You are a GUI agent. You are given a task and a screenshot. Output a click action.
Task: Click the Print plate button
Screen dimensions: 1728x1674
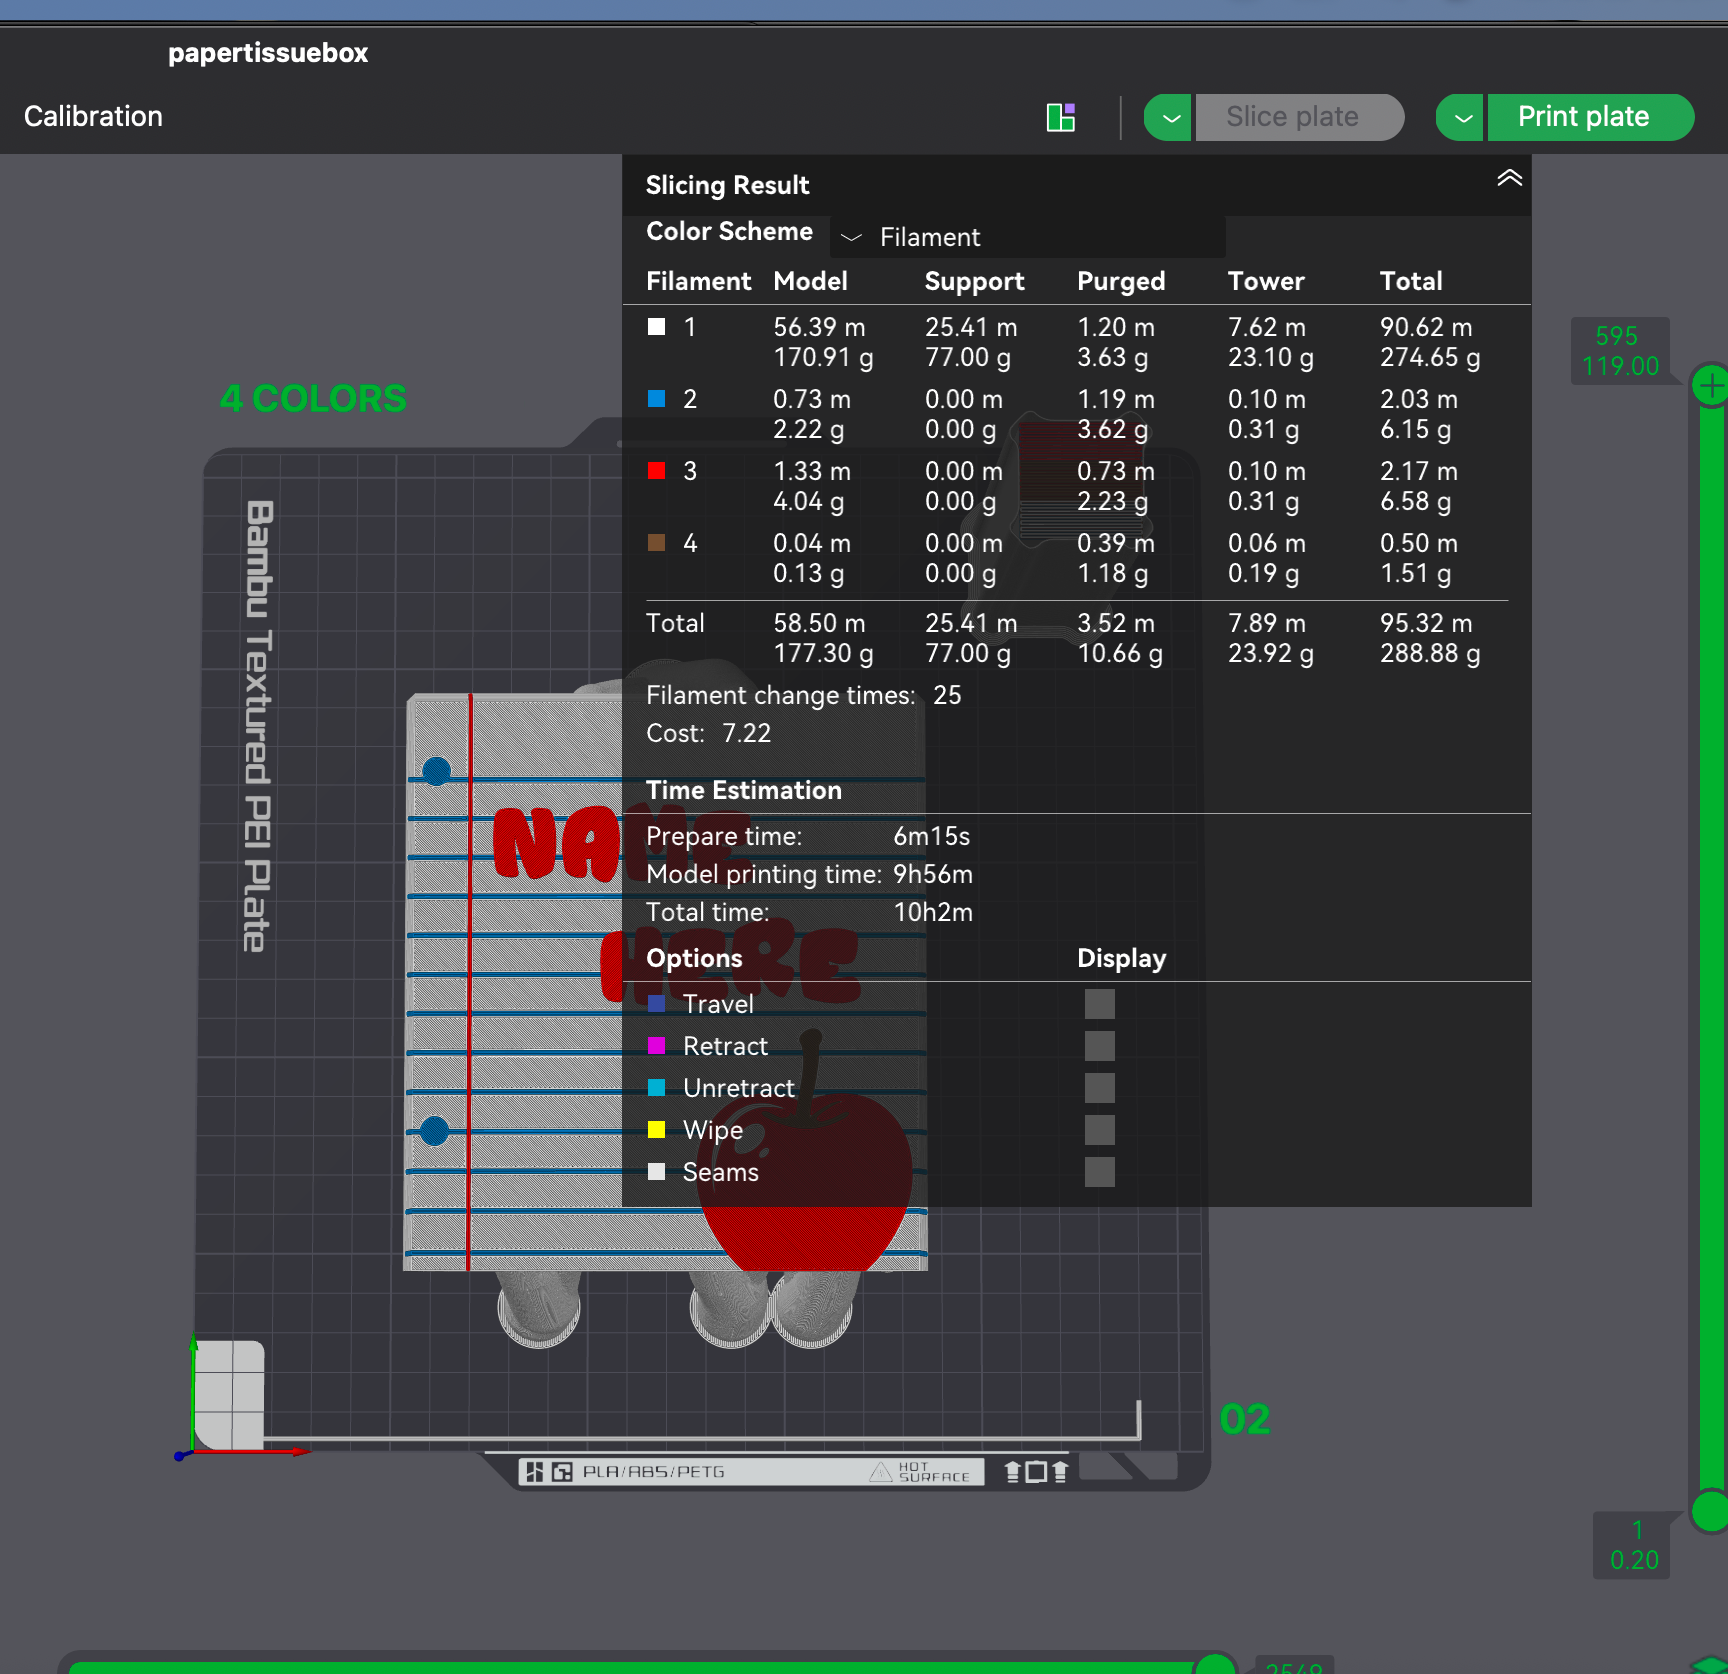1590,117
